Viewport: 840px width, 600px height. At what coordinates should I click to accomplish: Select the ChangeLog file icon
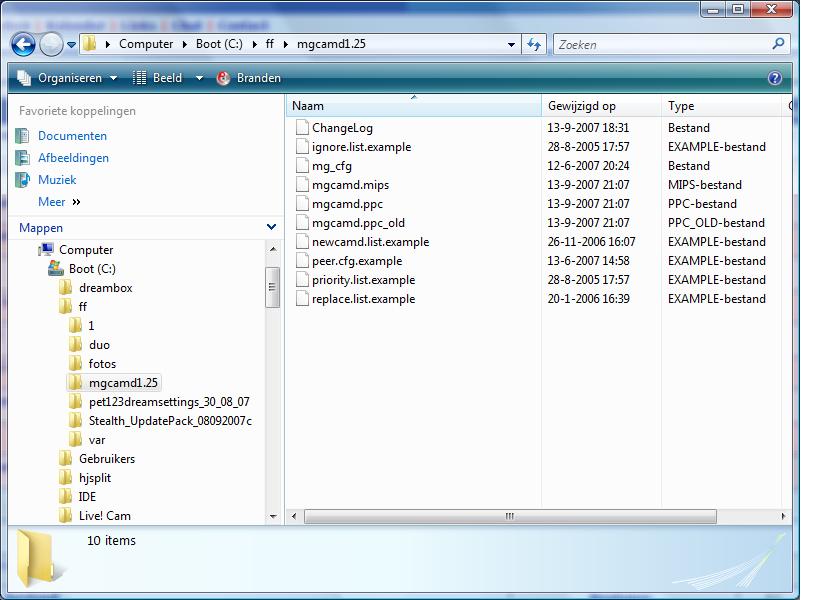[x=303, y=128]
